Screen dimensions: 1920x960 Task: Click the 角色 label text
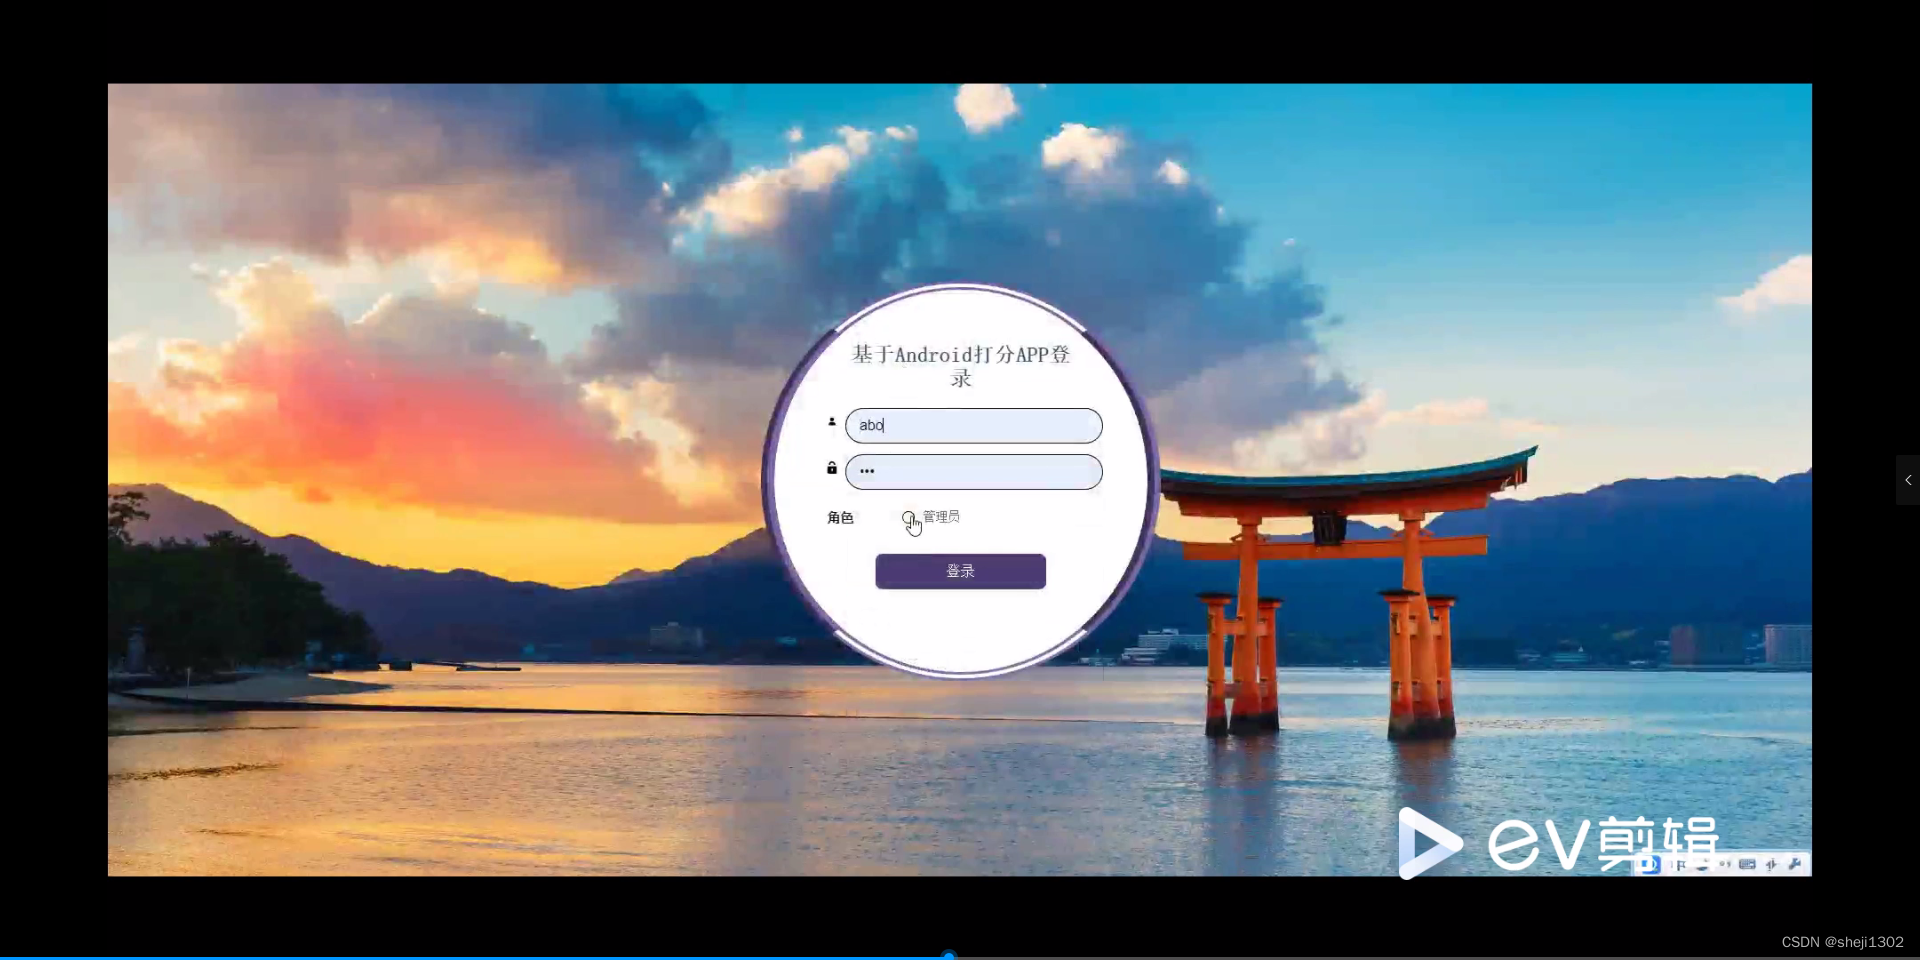841,518
